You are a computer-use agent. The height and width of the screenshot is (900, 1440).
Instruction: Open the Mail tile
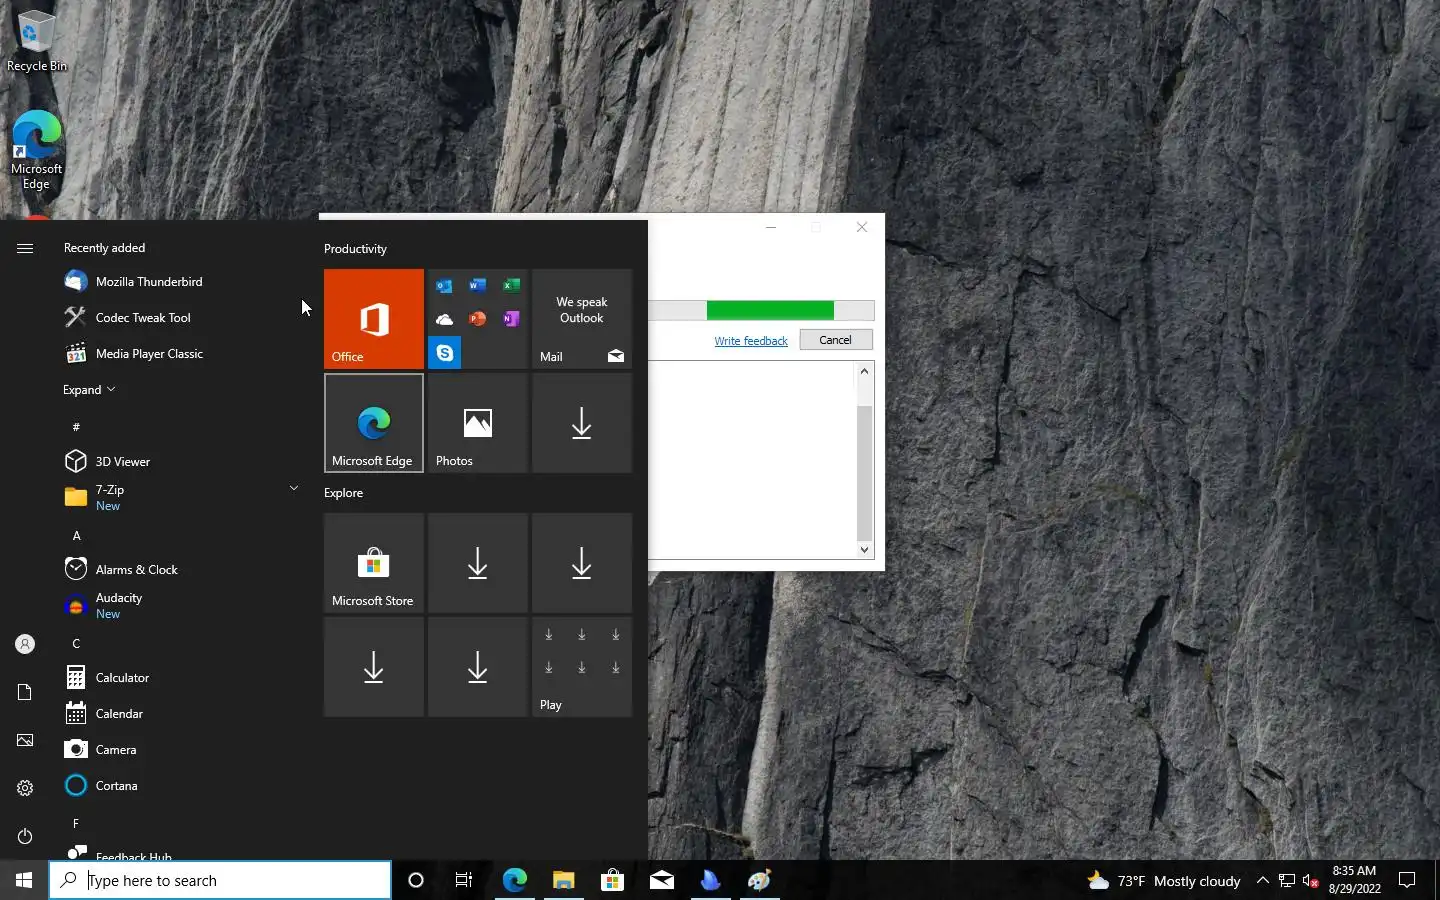tap(582, 319)
